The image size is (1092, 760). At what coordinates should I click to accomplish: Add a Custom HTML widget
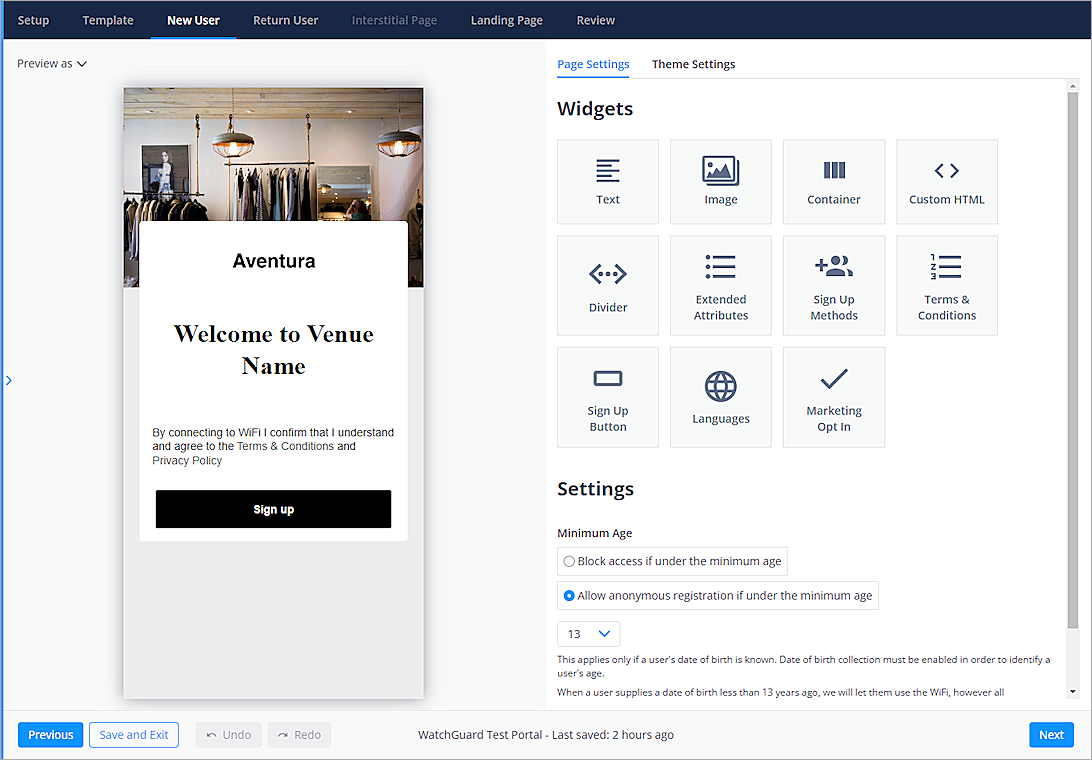946,181
